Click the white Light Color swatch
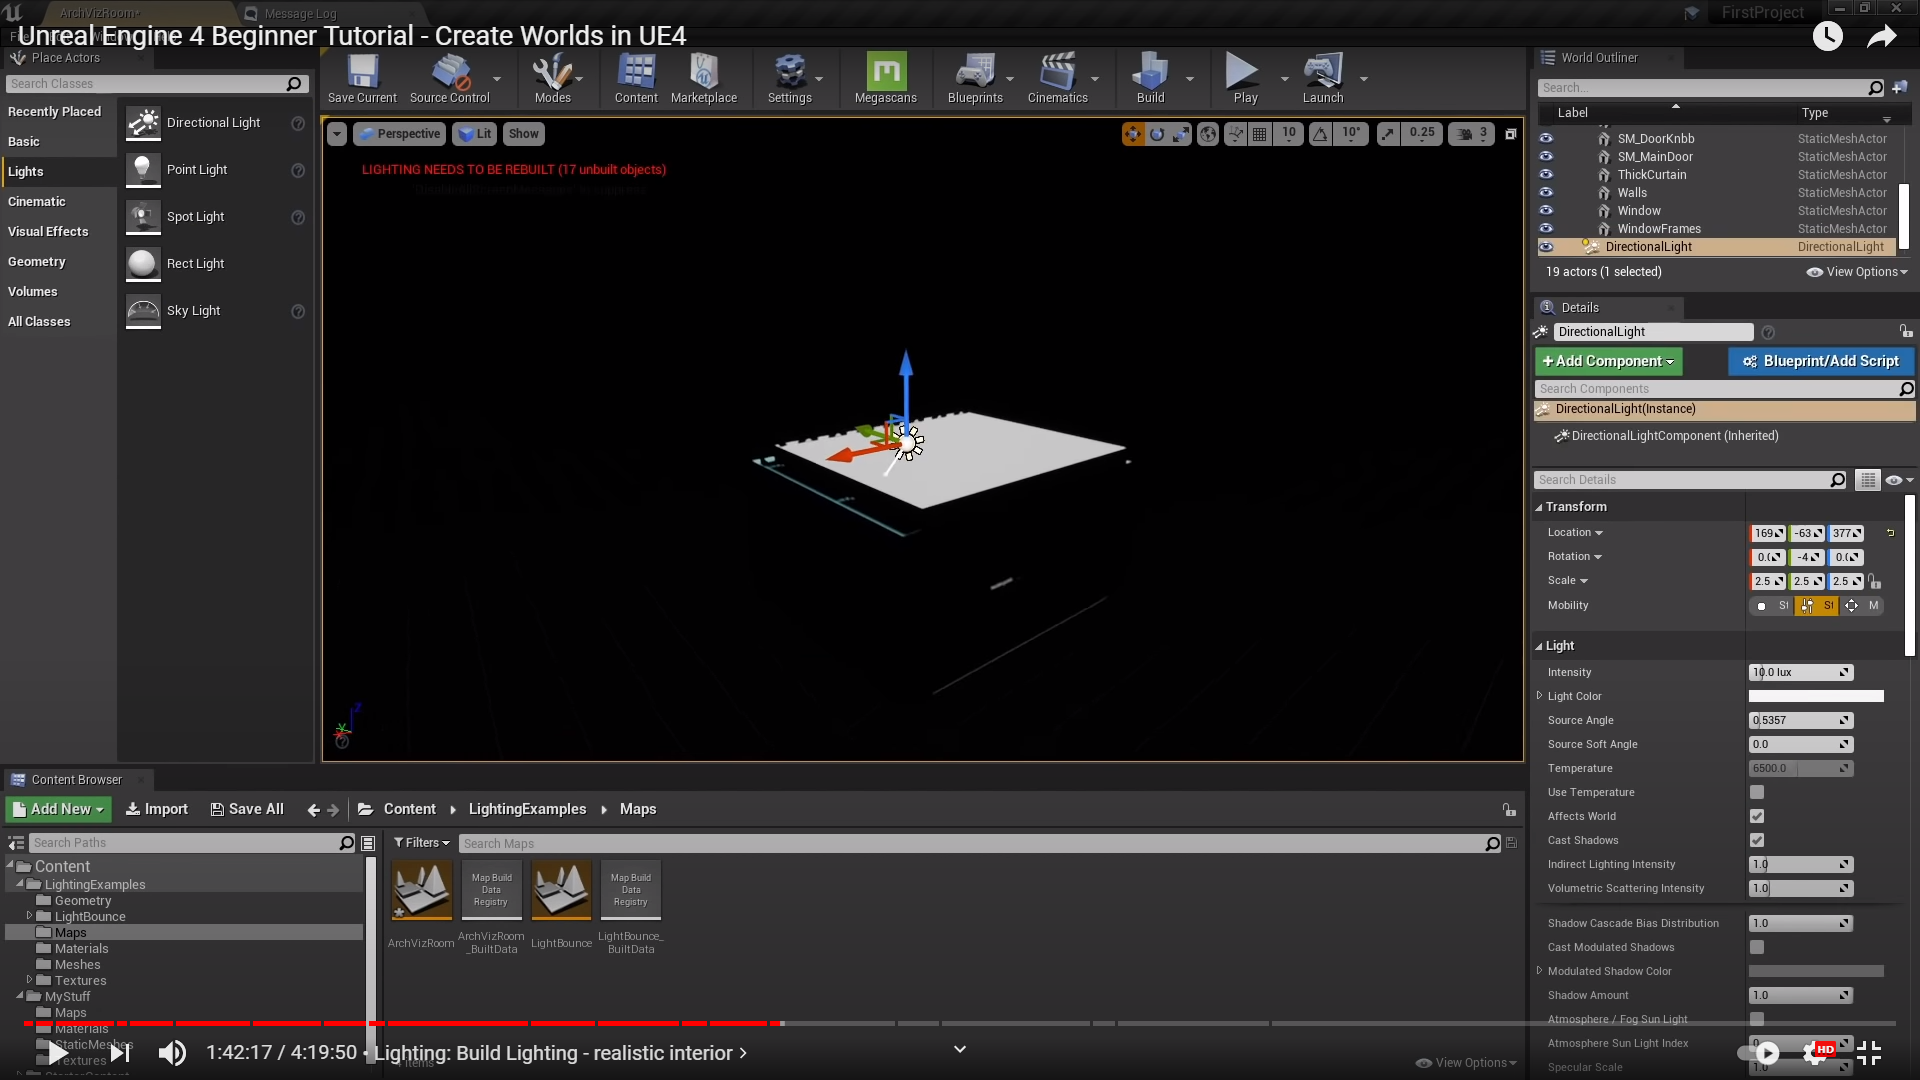Viewport: 1920px width, 1080px height. (x=1815, y=696)
